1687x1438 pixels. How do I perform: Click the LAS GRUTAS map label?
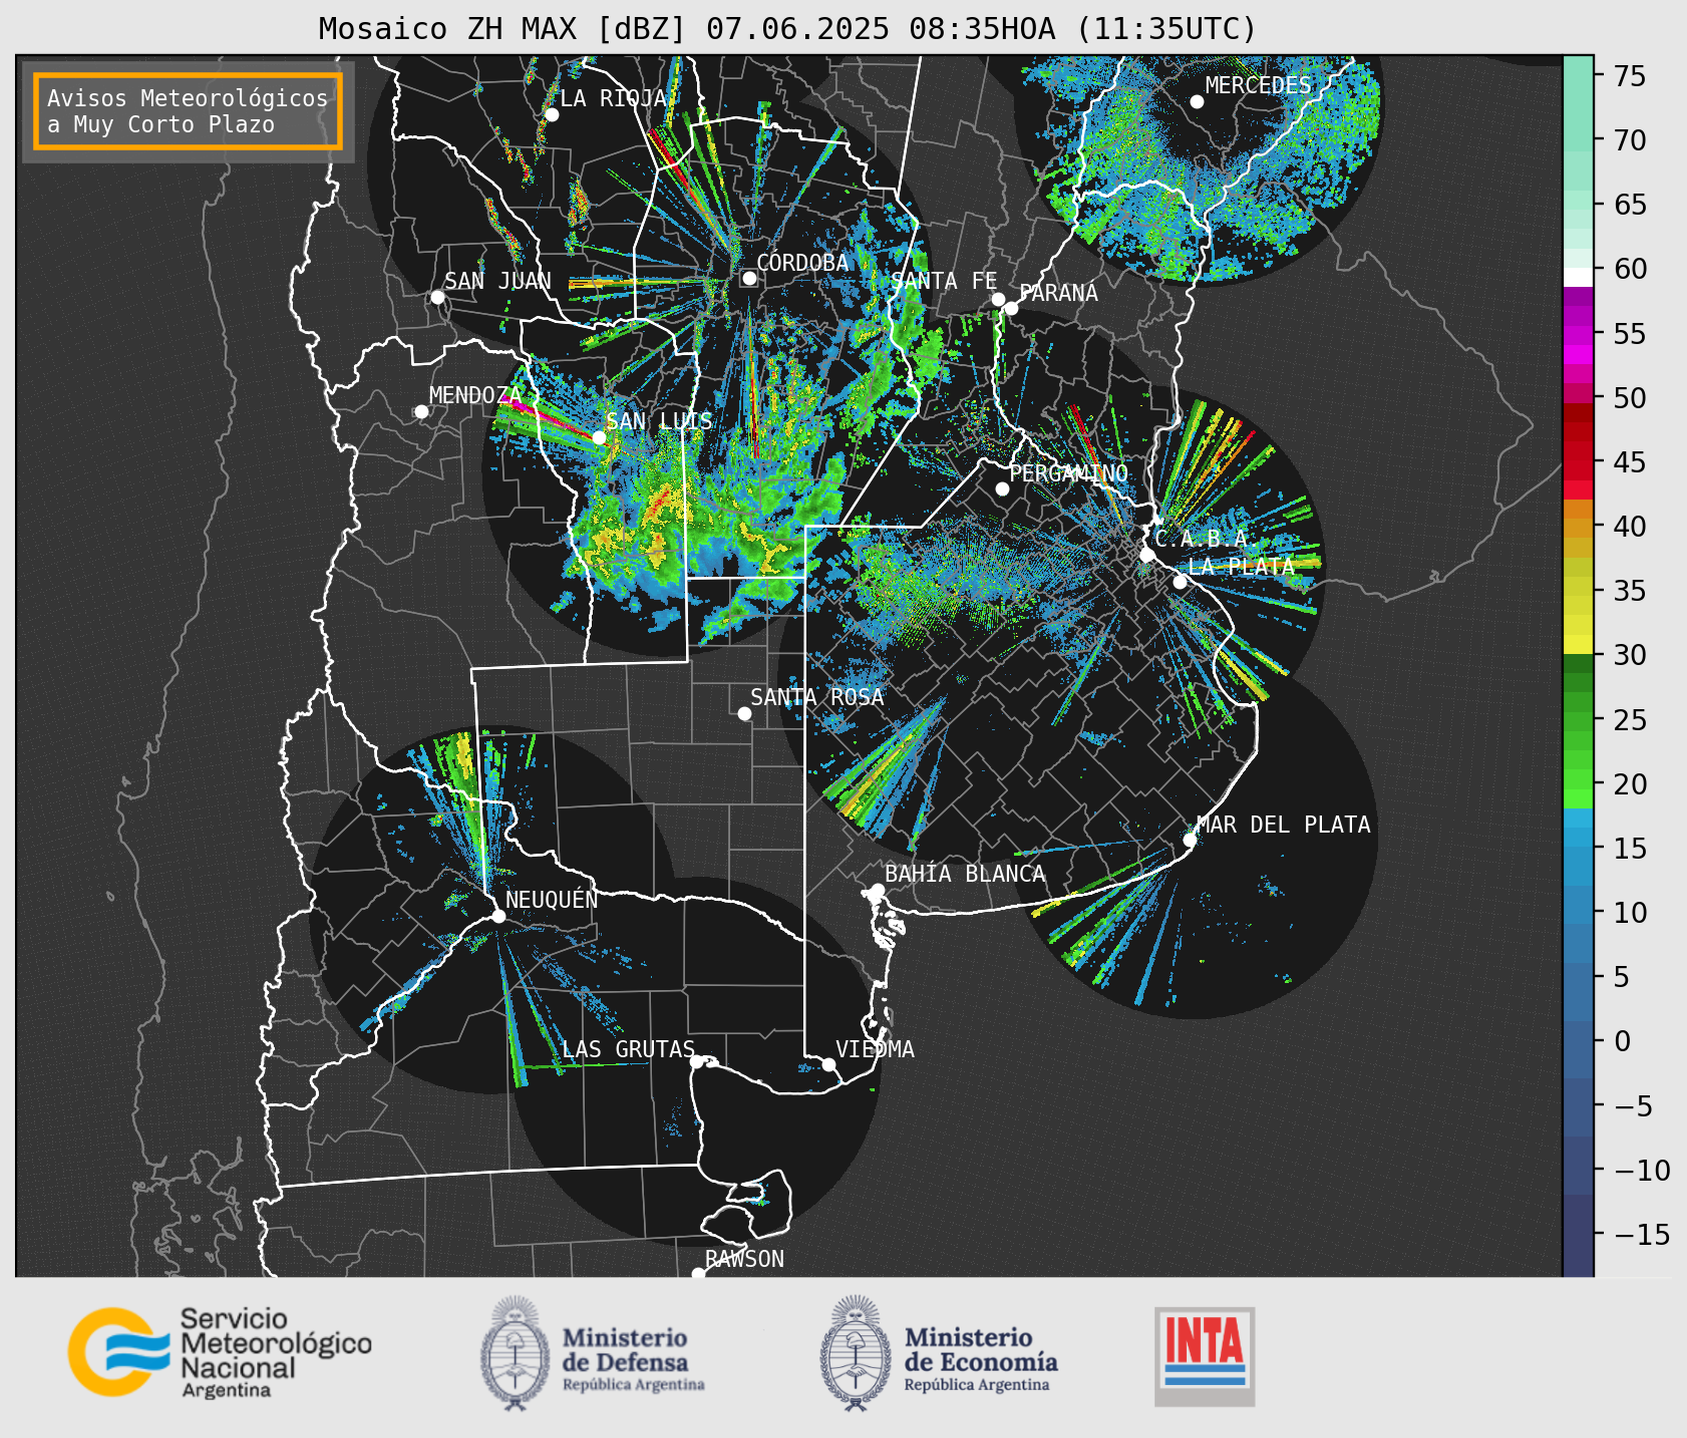pyautogui.click(x=628, y=1049)
